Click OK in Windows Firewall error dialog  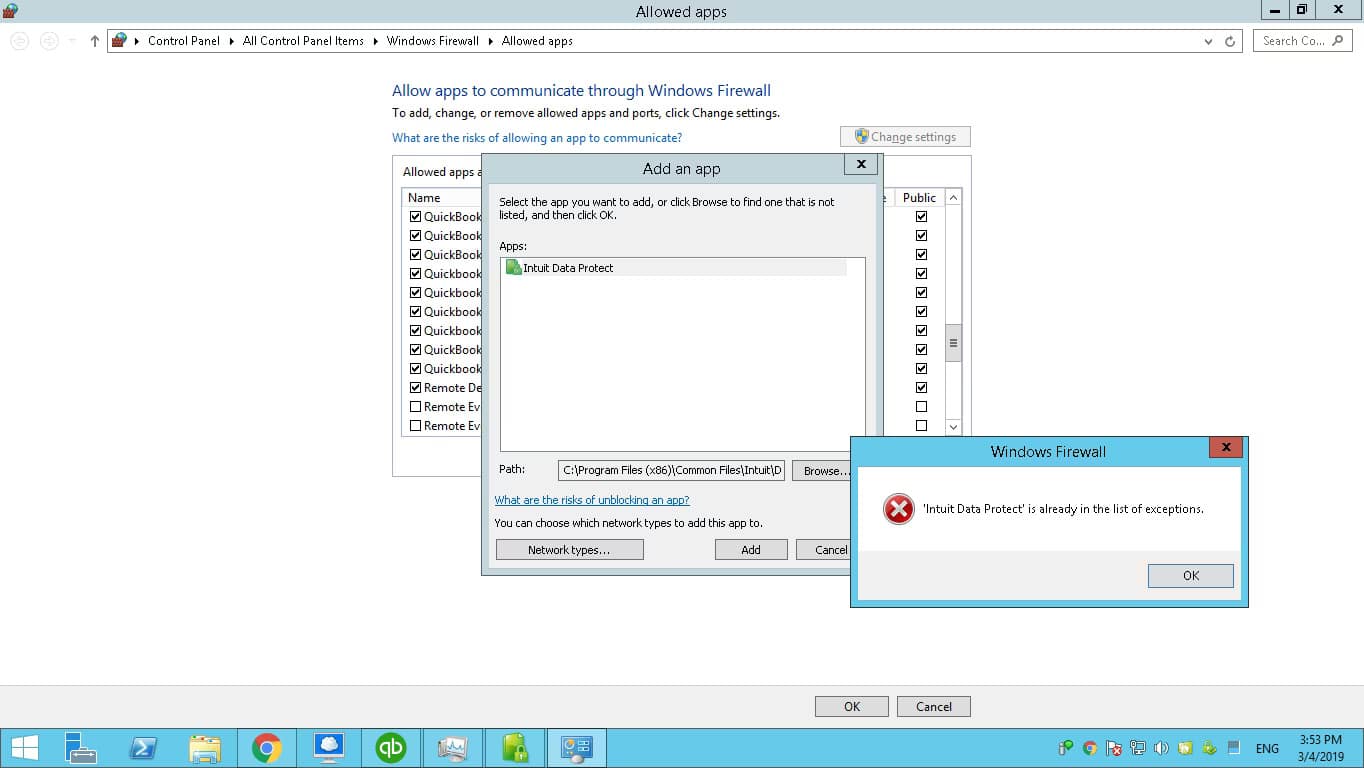coord(1190,576)
